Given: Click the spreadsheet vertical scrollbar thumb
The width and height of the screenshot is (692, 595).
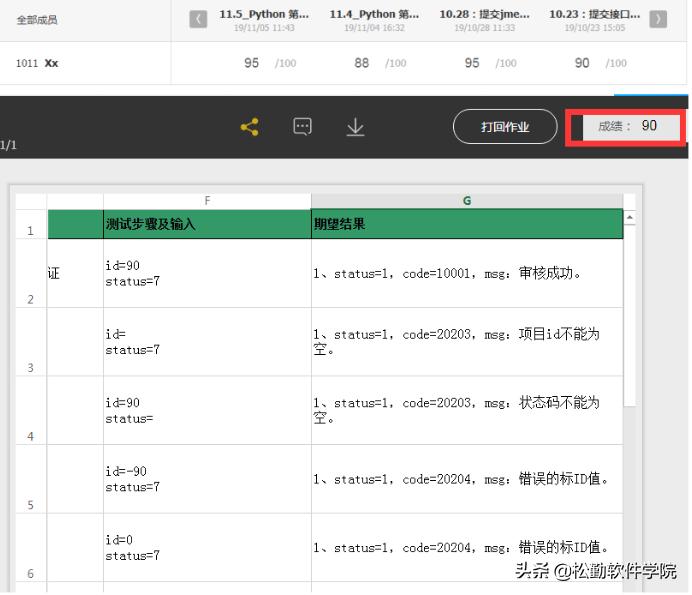Looking at the screenshot, I should click(629, 315).
